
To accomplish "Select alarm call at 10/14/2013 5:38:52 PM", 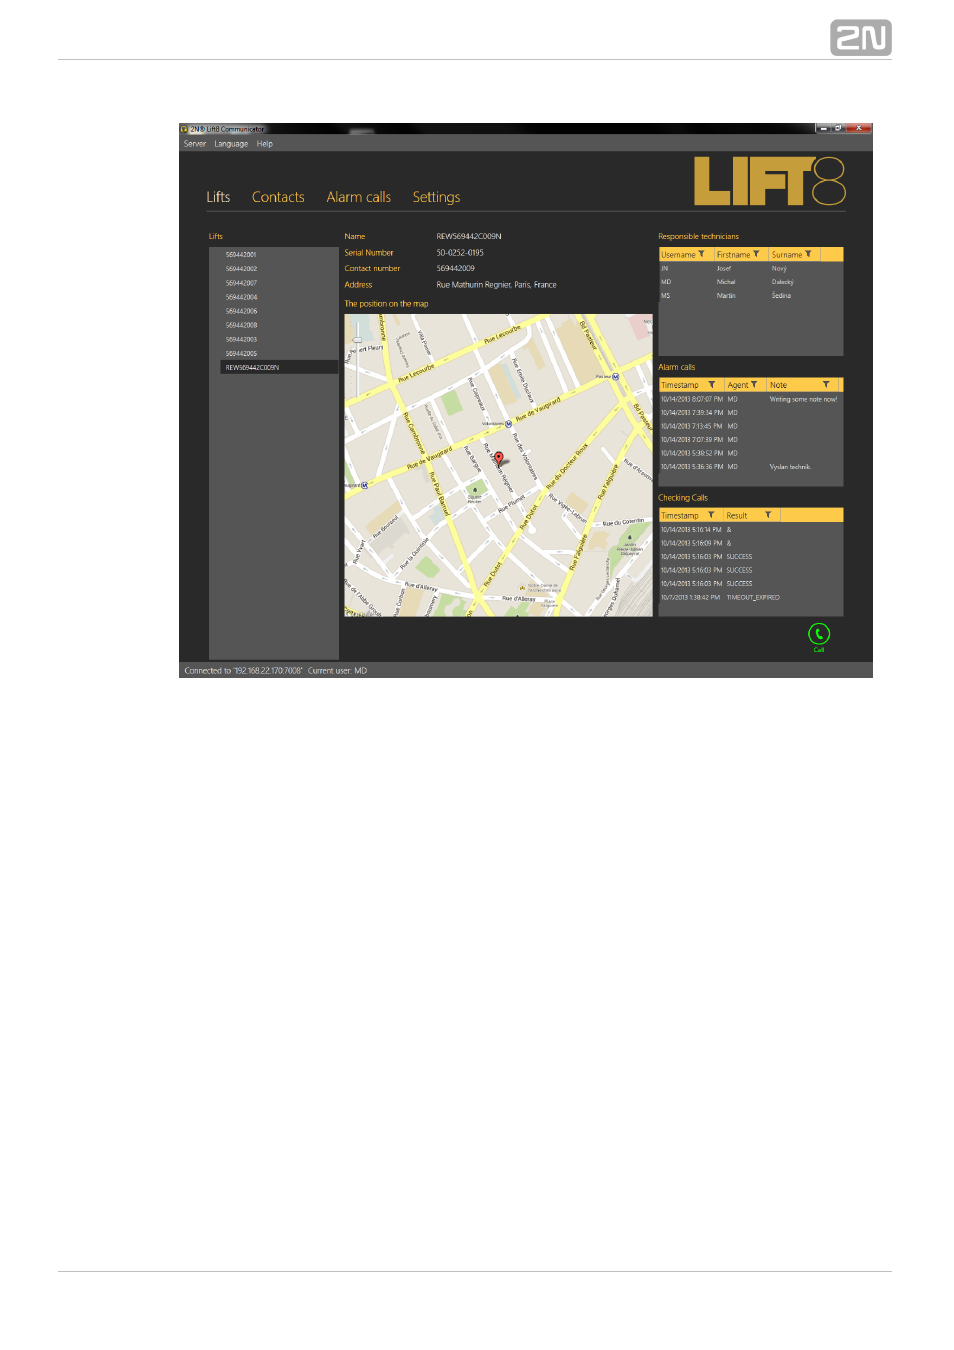I will [x=751, y=453].
